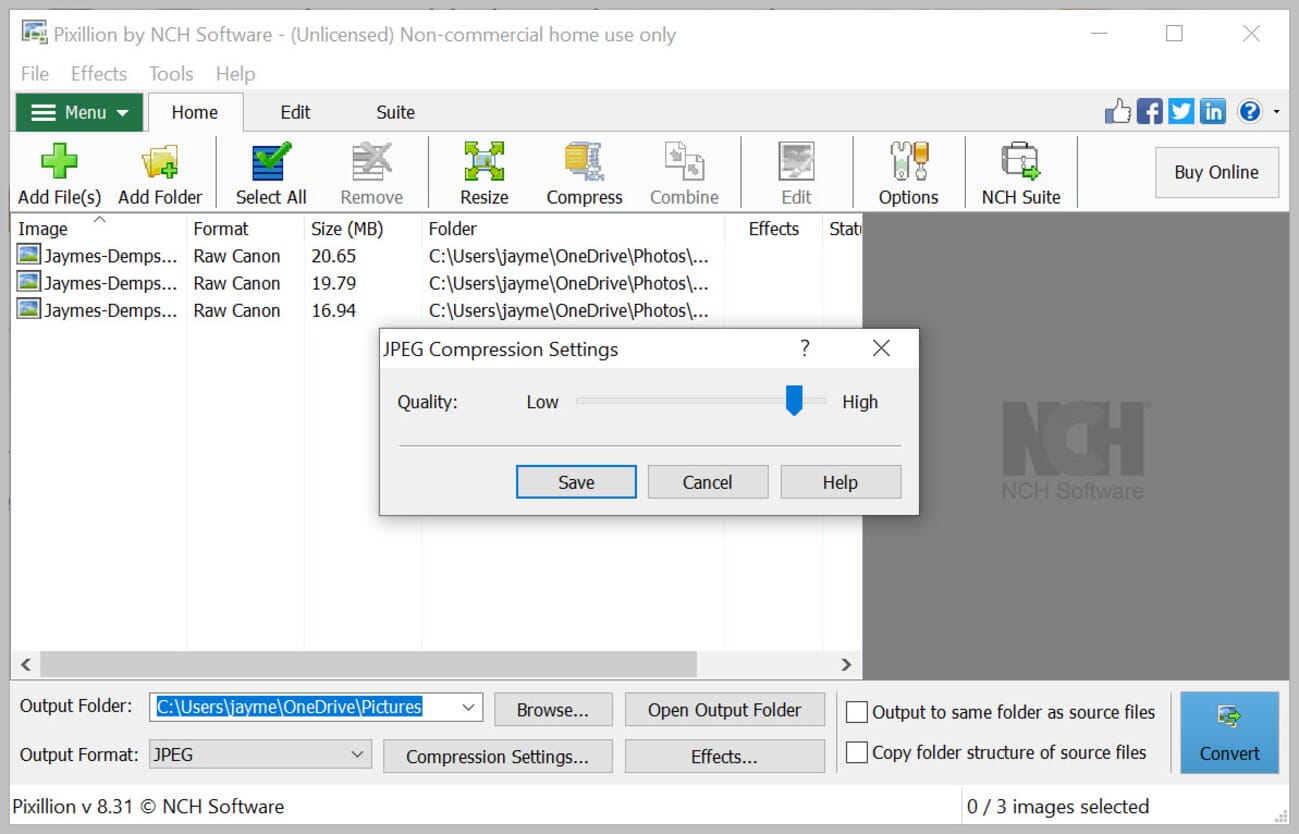1299x834 pixels.
Task: Open the Tools menu
Action: click(170, 73)
